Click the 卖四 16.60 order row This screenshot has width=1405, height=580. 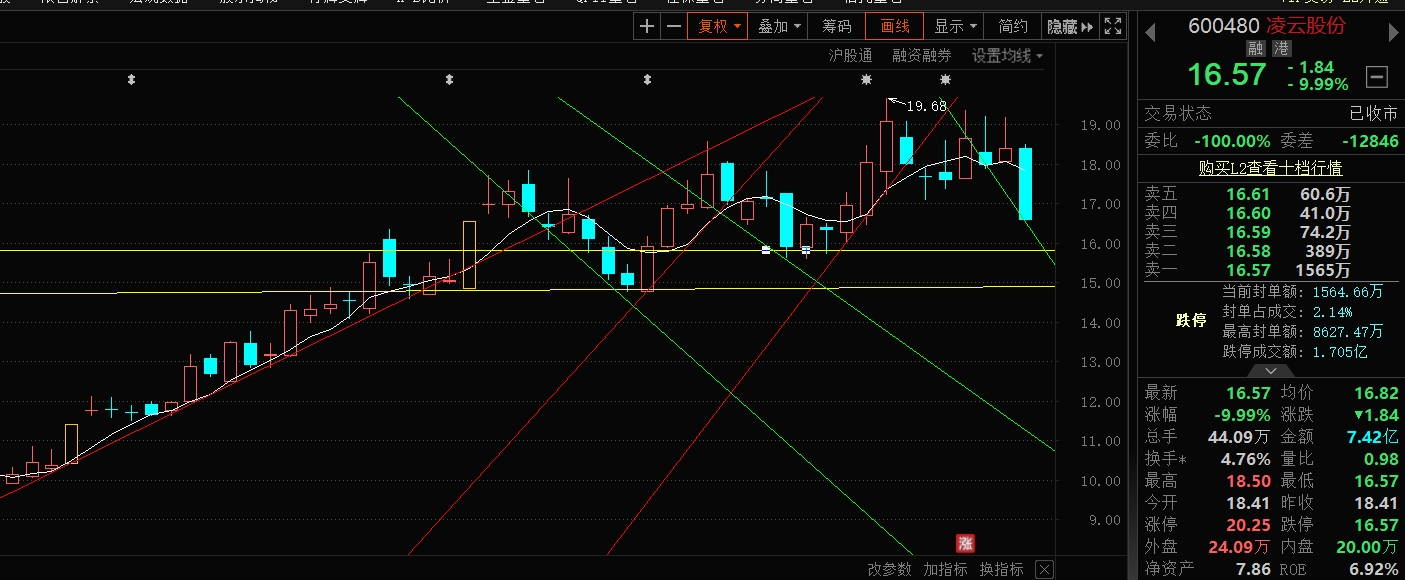[1271, 213]
